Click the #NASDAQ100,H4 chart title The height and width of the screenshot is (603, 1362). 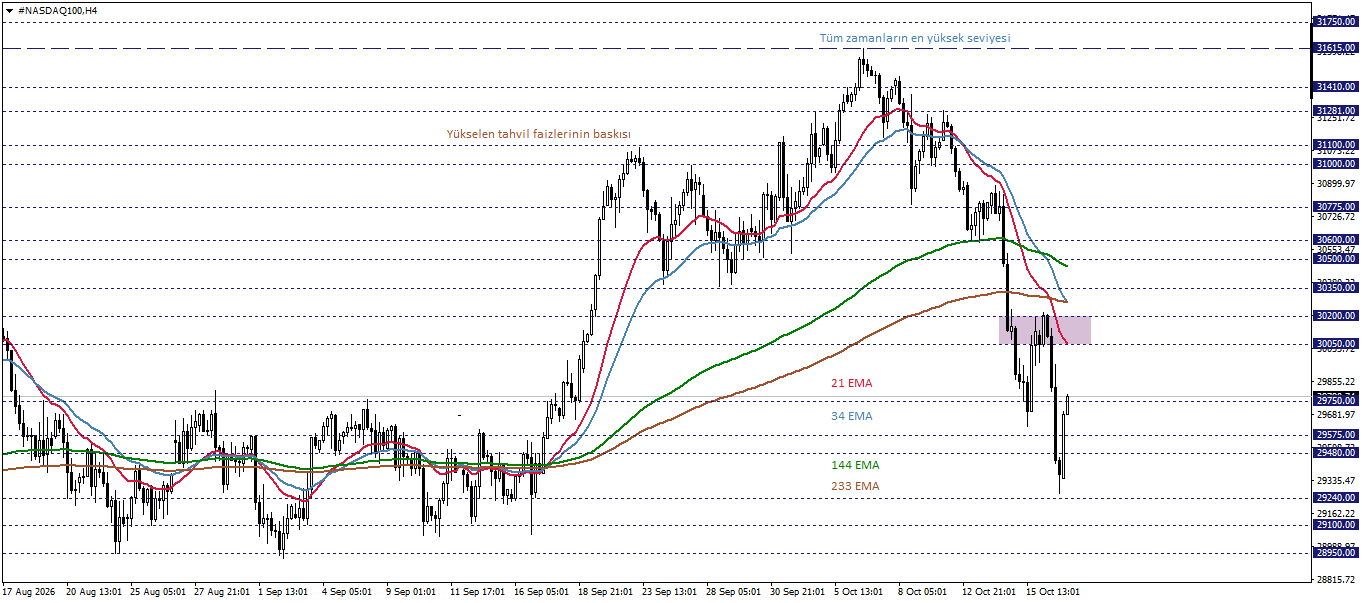pos(58,9)
